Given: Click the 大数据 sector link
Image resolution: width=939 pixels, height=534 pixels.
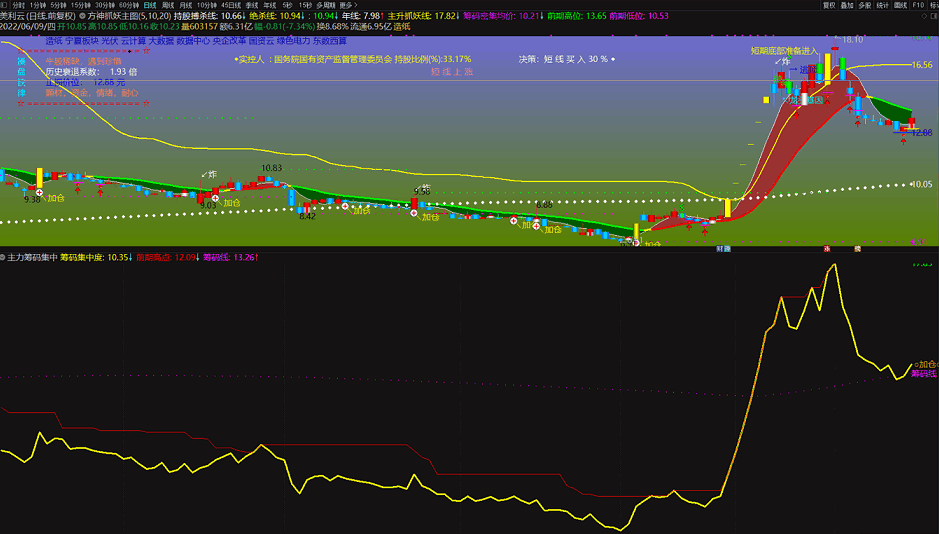Looking at the screenshot, I should click(x=161, y=41).
